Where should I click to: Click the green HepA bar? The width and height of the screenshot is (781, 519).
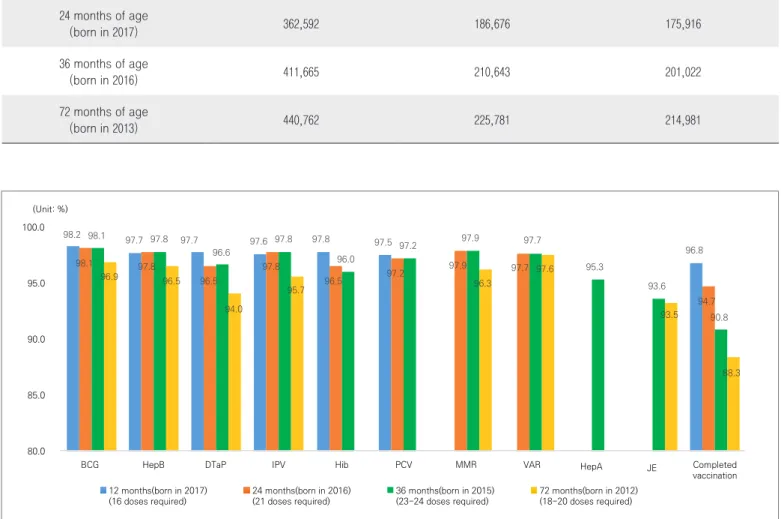click(598, 365)
